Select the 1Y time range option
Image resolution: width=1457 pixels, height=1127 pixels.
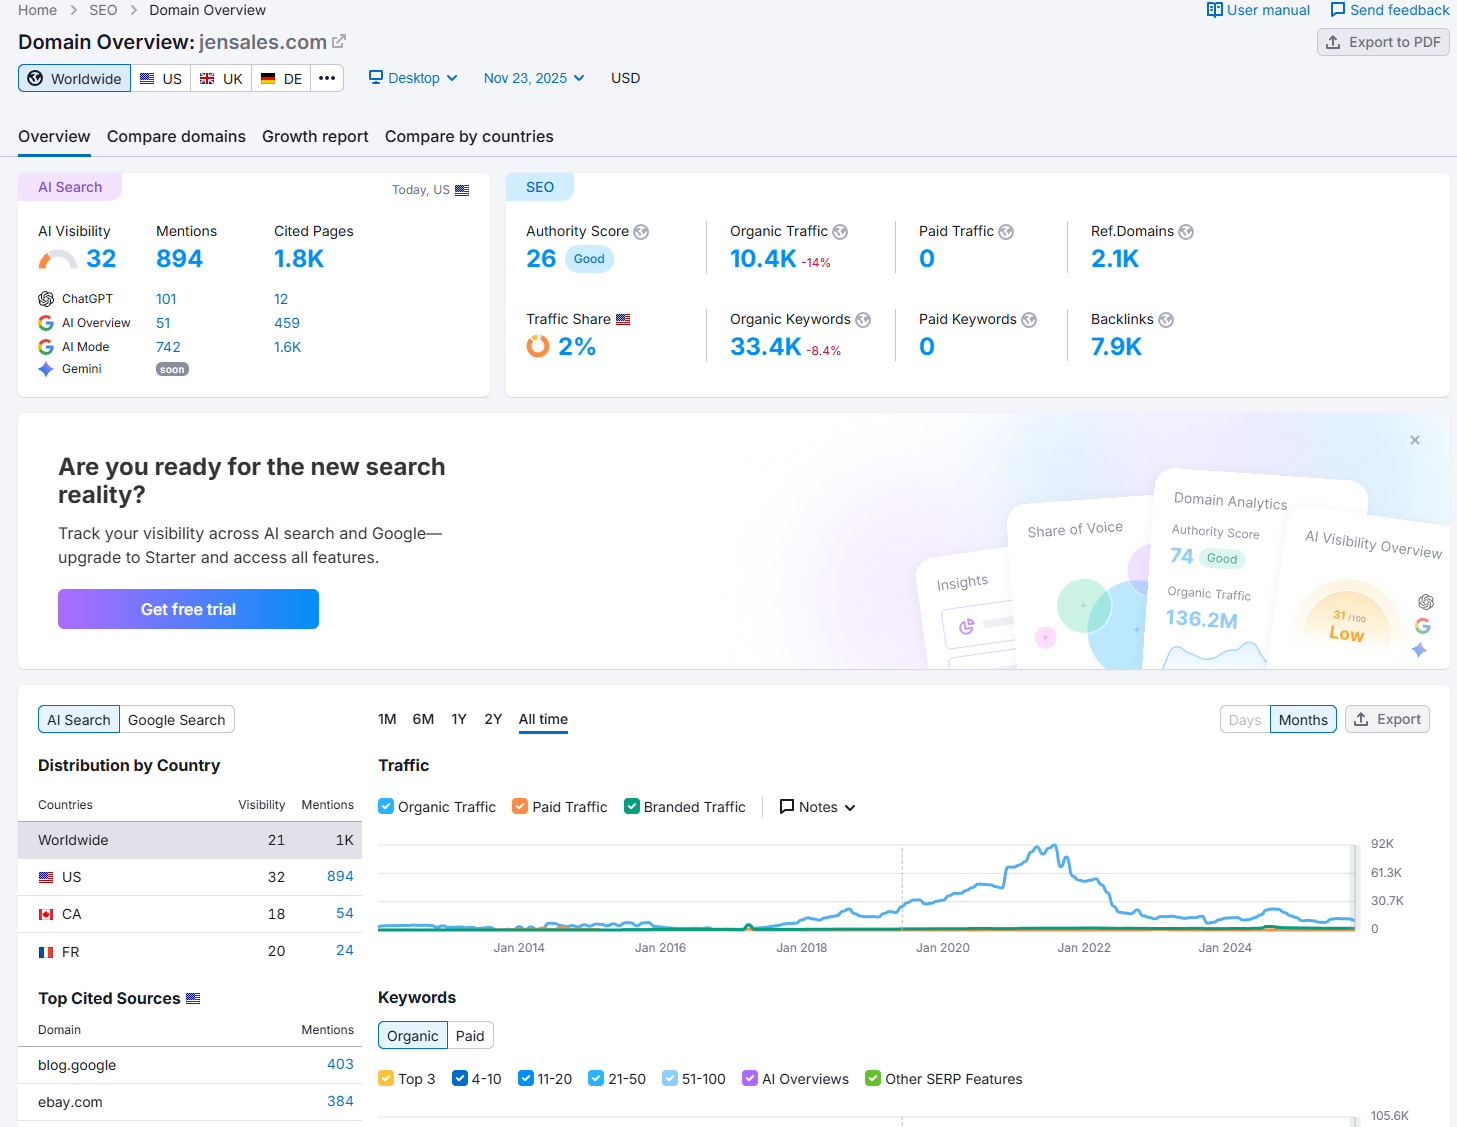pos(459,719)
